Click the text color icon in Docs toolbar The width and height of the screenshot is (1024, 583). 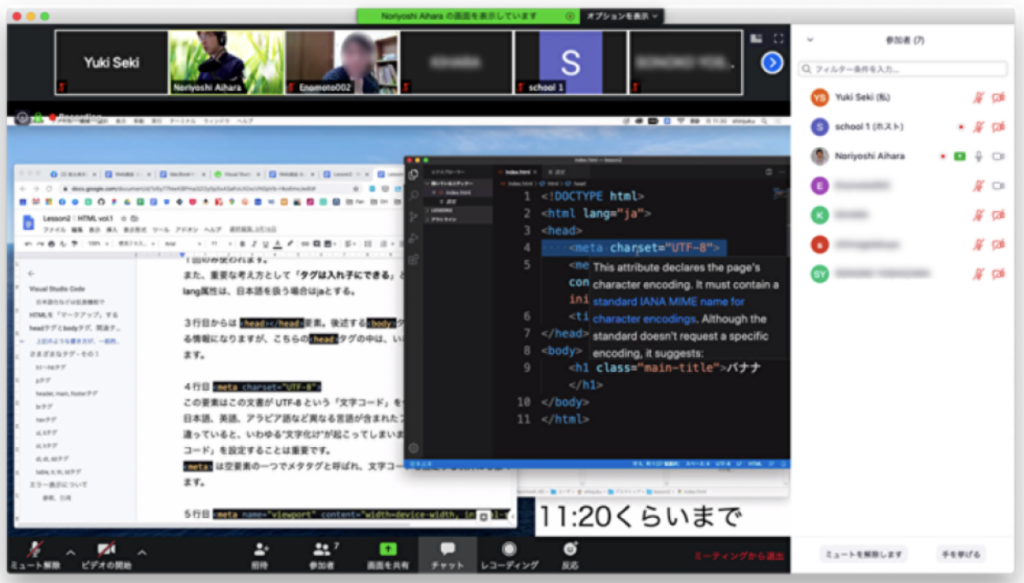[278, 244]
